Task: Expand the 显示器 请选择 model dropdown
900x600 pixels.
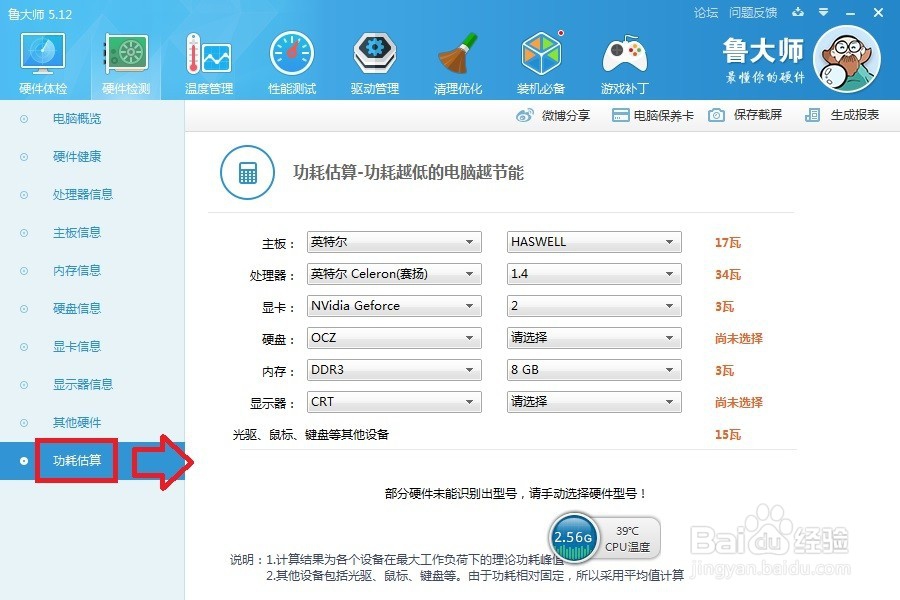Action: pos(594,402)
